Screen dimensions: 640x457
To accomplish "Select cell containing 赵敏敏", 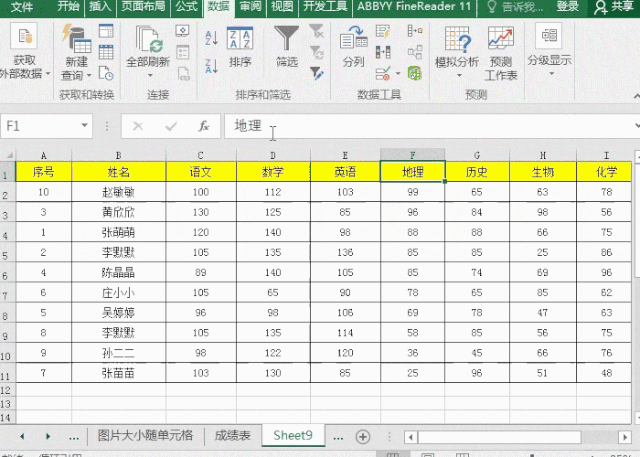I will 118,192.
